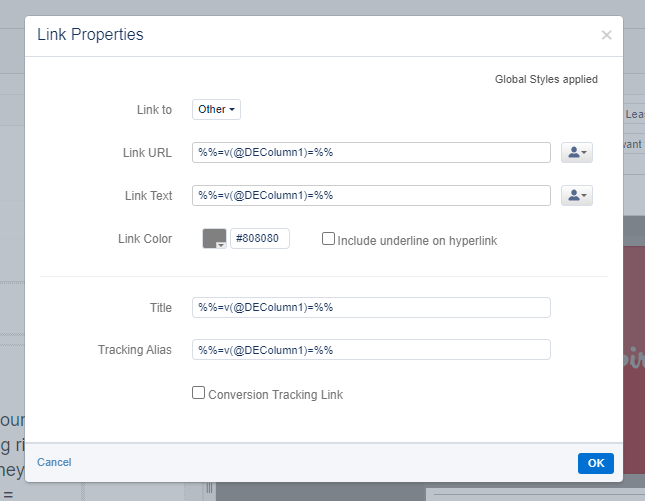Screen dimensions: 645x501
Task: Open personalization picker beside Link URL field
Action: point(577,152)
